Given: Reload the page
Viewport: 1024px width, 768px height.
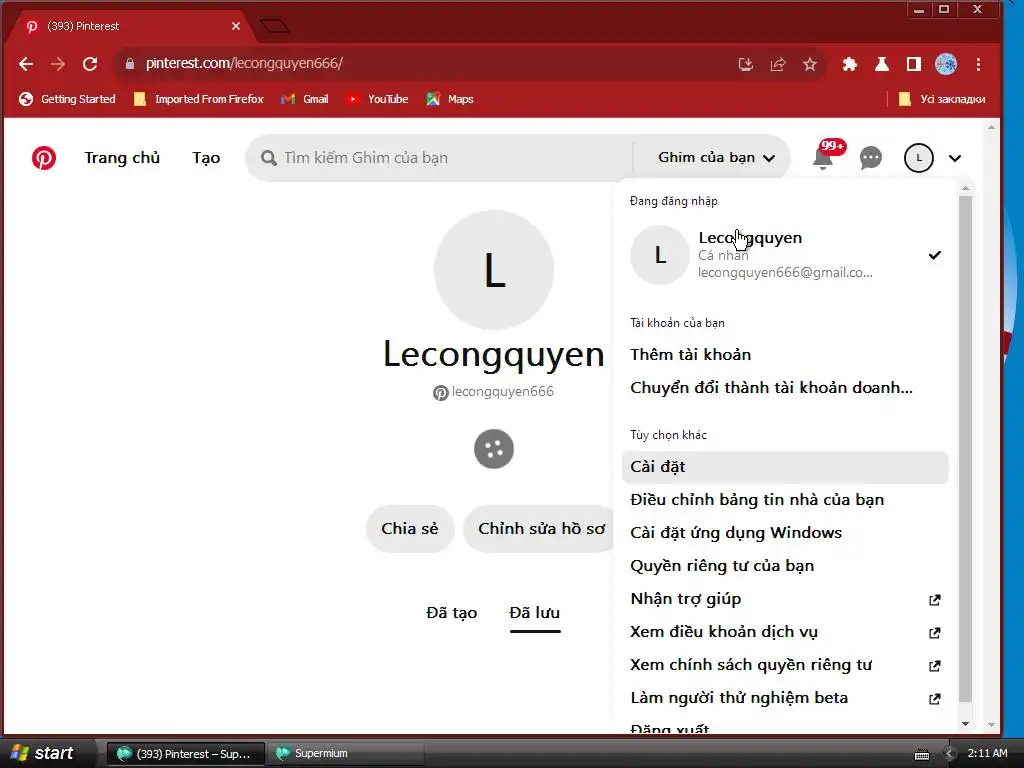Looking at the screenshot, I should (x=89, y=64).
